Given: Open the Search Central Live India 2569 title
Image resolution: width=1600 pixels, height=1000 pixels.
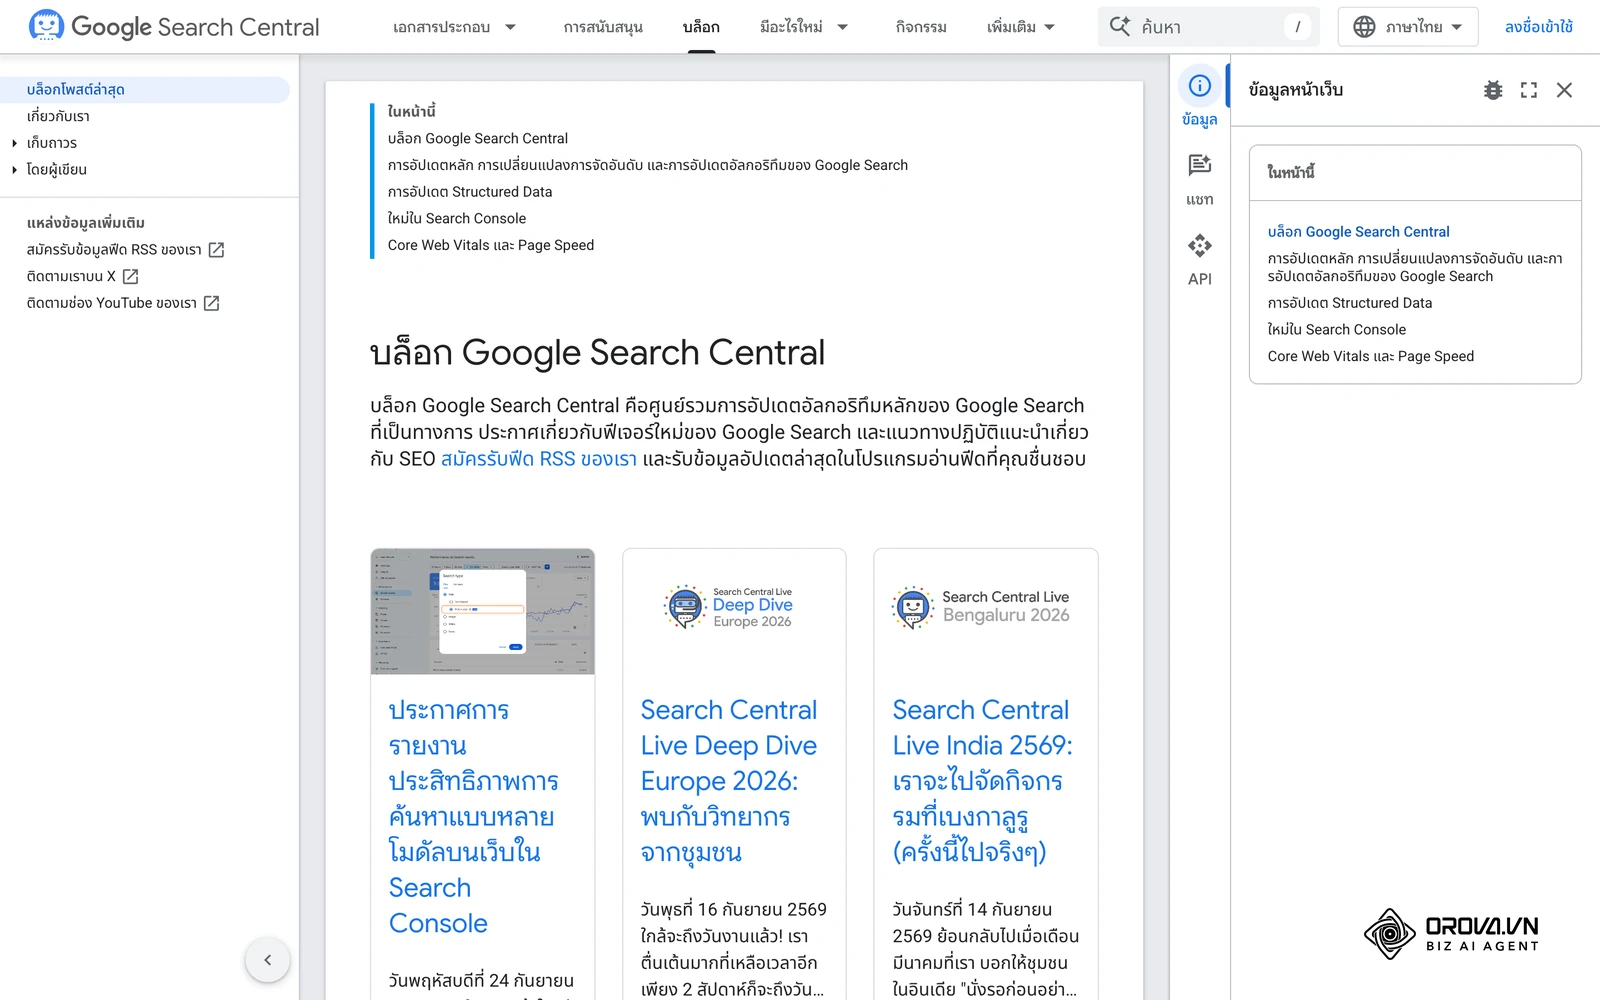Looking at the screenshot, I should pos(982,781).
